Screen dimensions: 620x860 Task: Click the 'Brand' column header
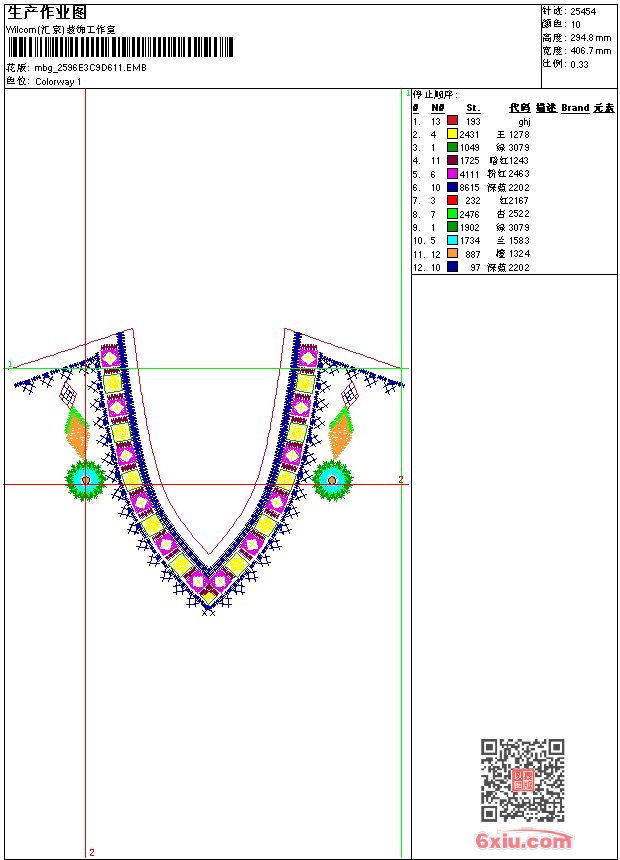[575, 108]
